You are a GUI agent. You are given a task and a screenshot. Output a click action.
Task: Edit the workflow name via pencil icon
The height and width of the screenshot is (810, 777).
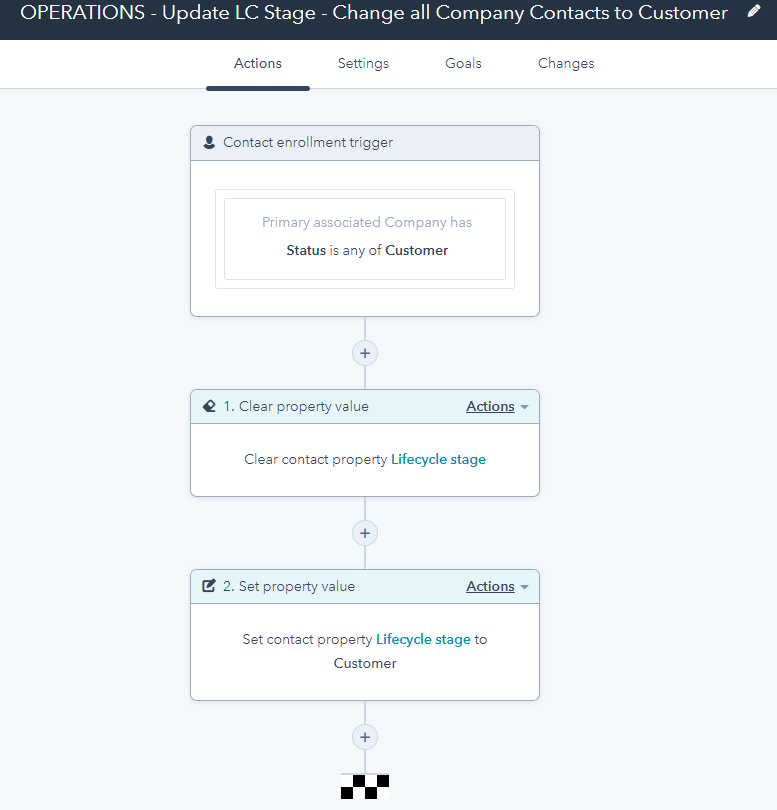click(x=755, y=12)
